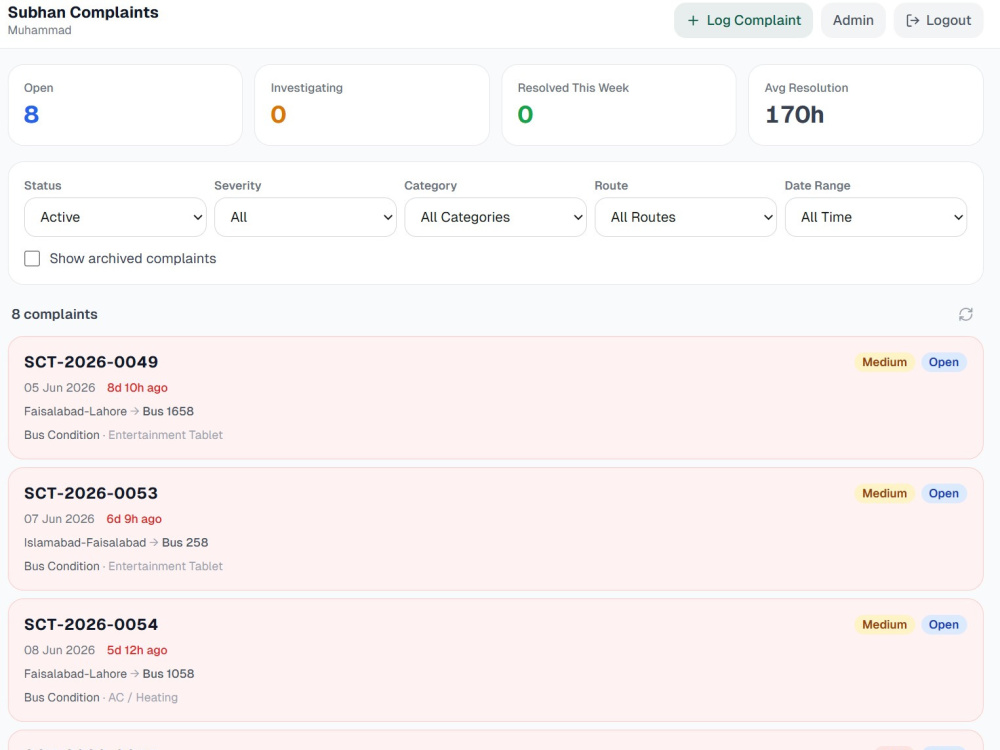Click 'Show archived complaints' label text
This screenshot has height=750, width=1000.
pos(133,258)
